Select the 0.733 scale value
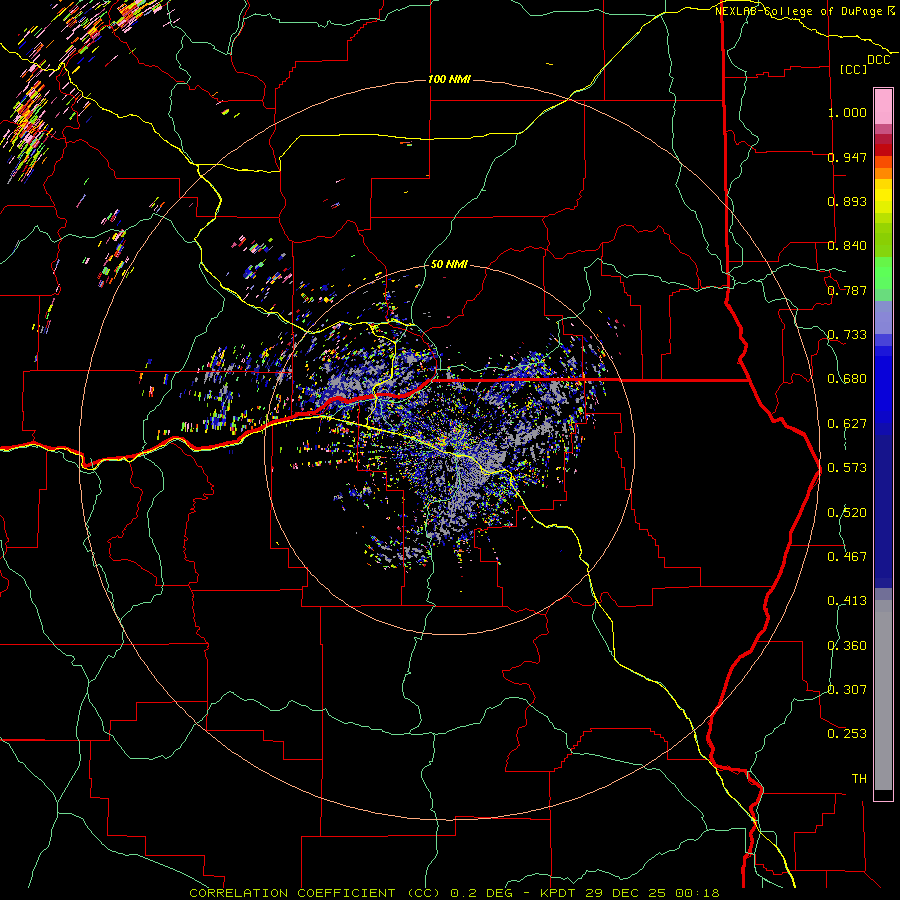The width and height of the screenshot is (900, 900). pos(847,335)
